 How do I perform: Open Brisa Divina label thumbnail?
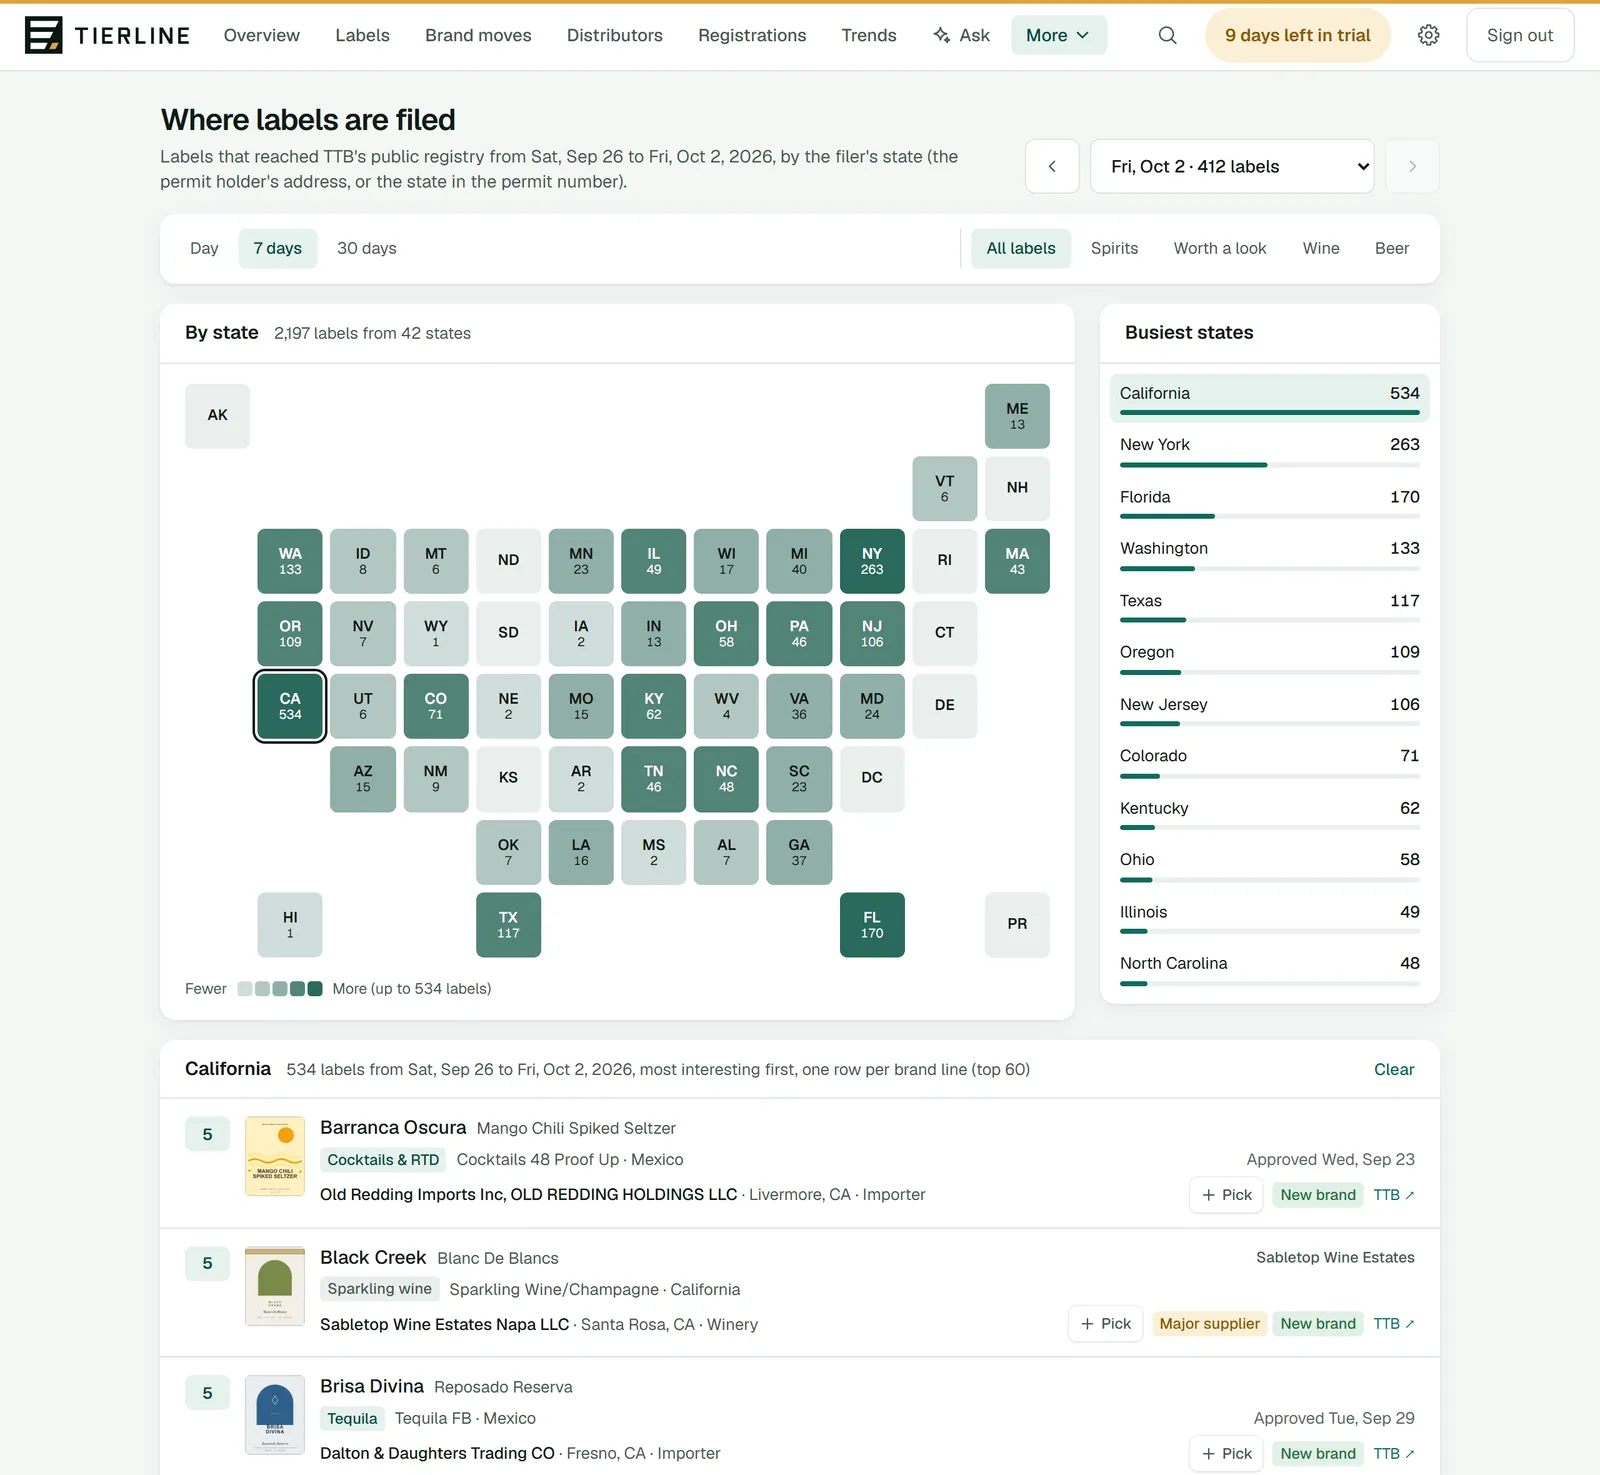tap(275, 1415)
